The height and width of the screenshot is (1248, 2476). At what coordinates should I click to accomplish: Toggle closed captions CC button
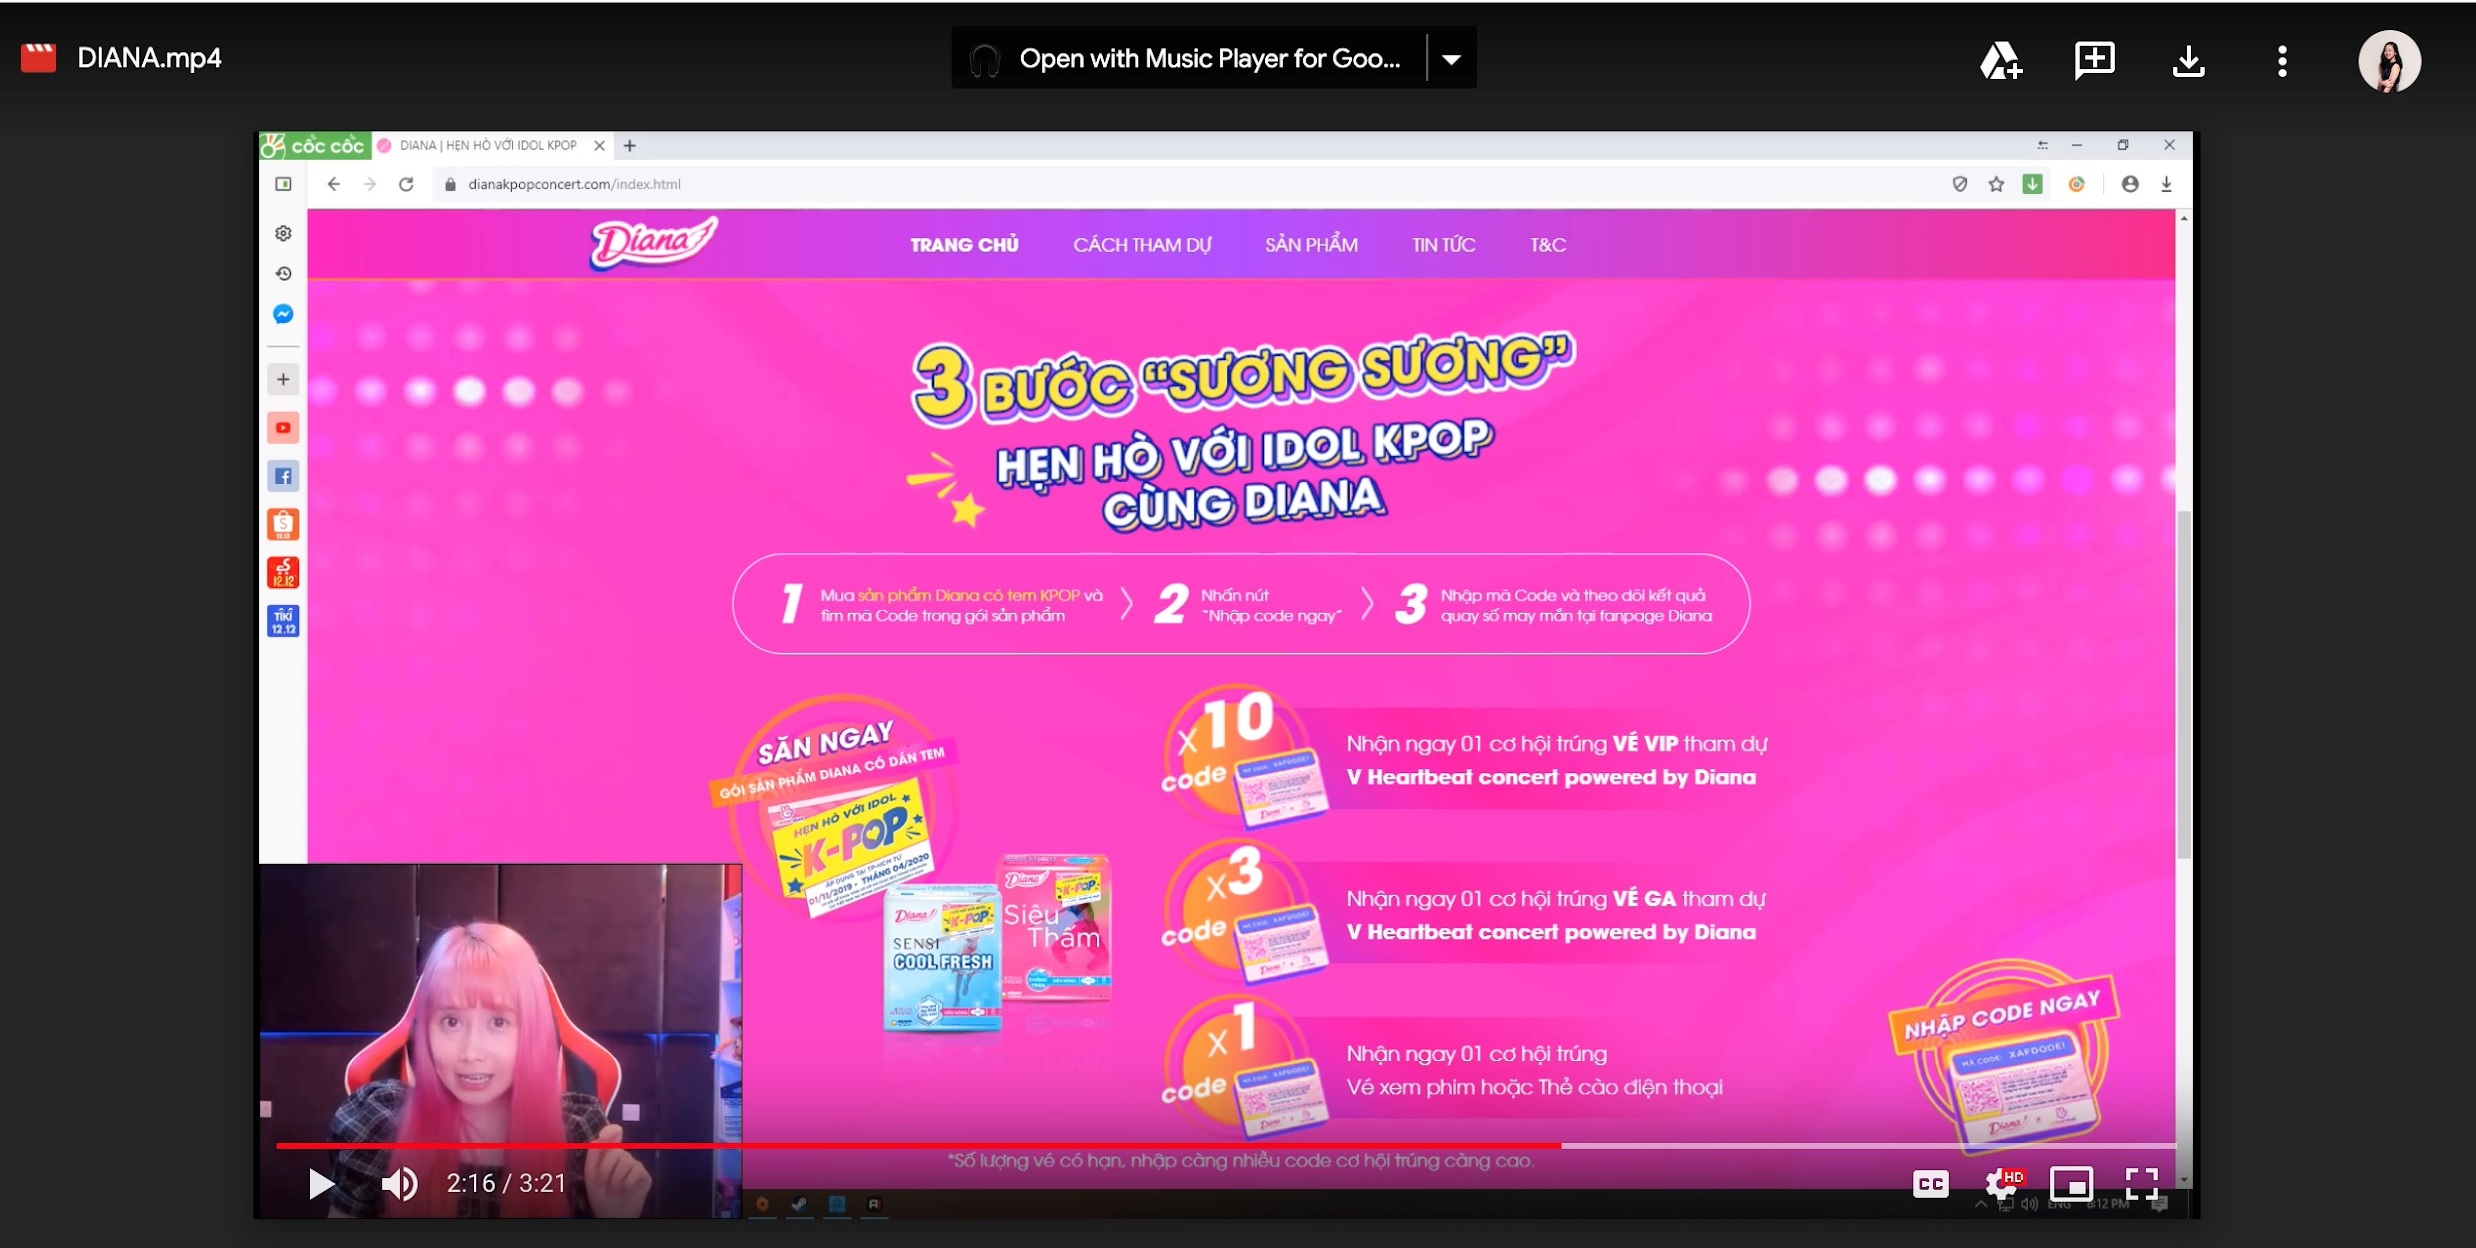(1930, 1184)
